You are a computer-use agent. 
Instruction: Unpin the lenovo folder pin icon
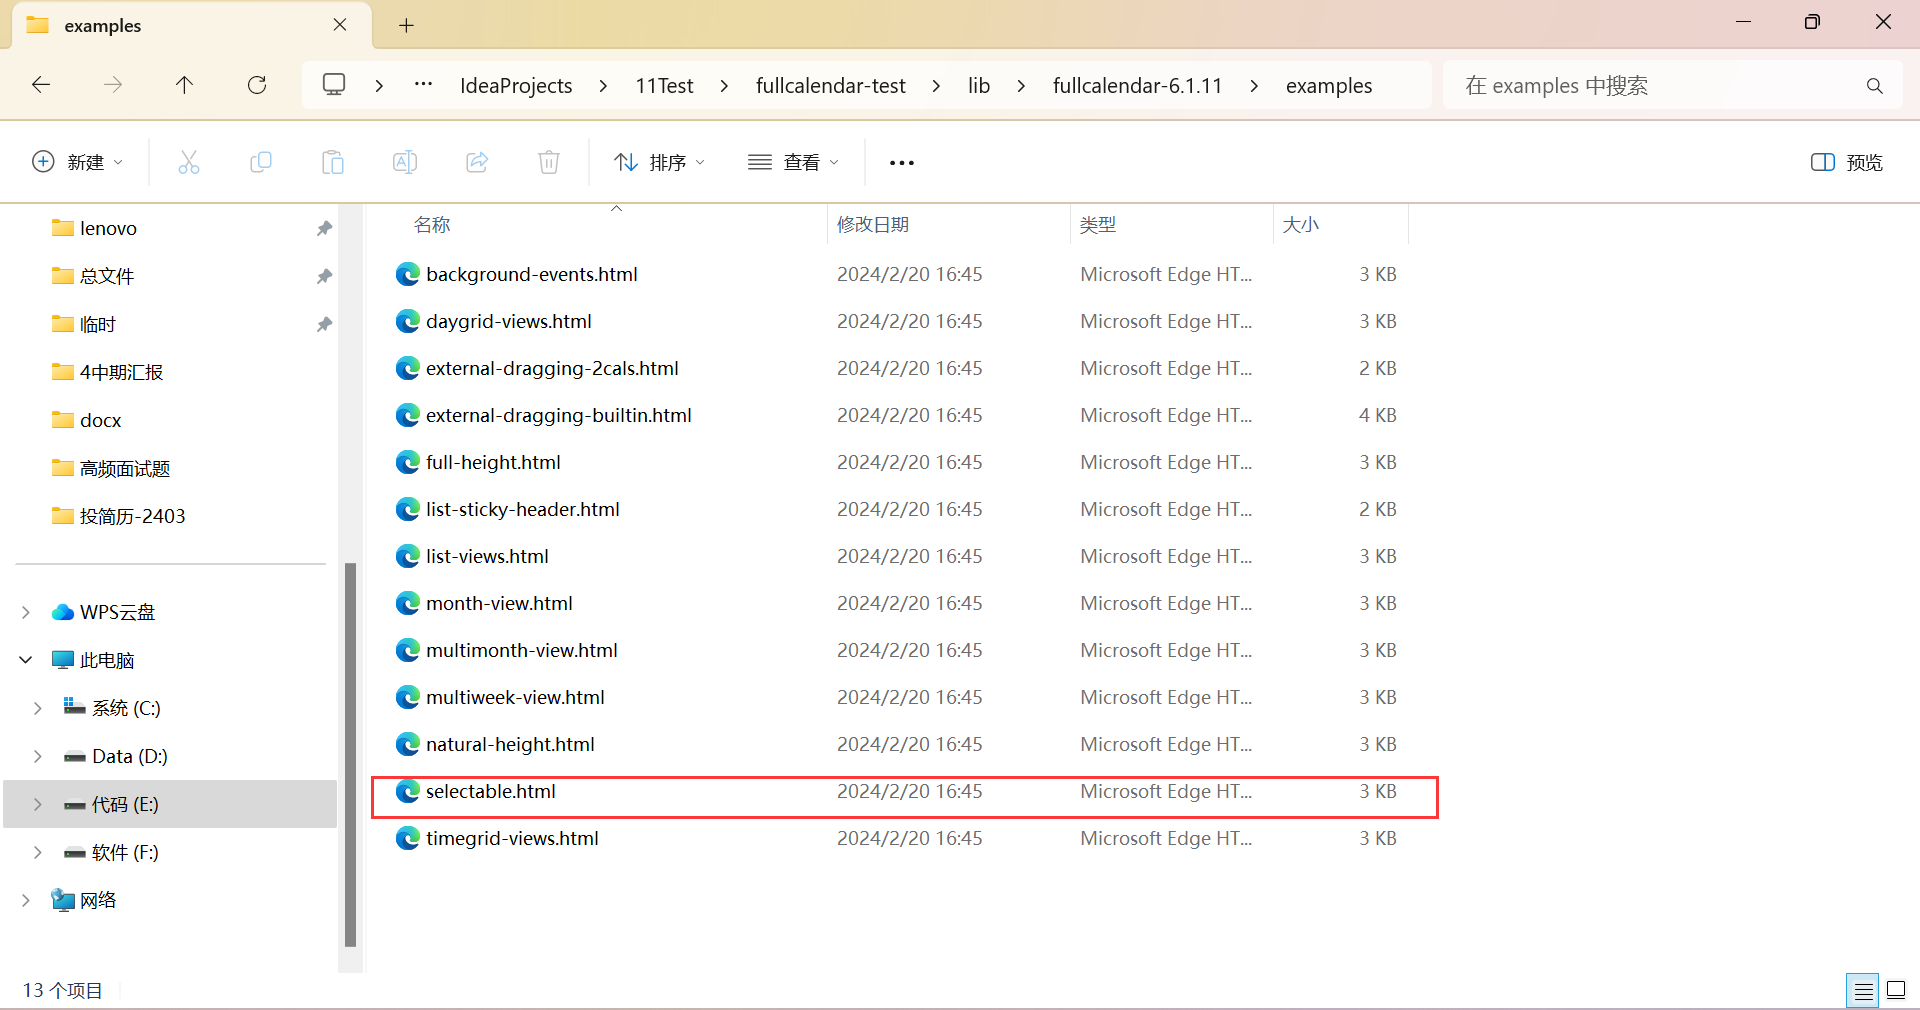pyautogui.click(x=324, y=229)
